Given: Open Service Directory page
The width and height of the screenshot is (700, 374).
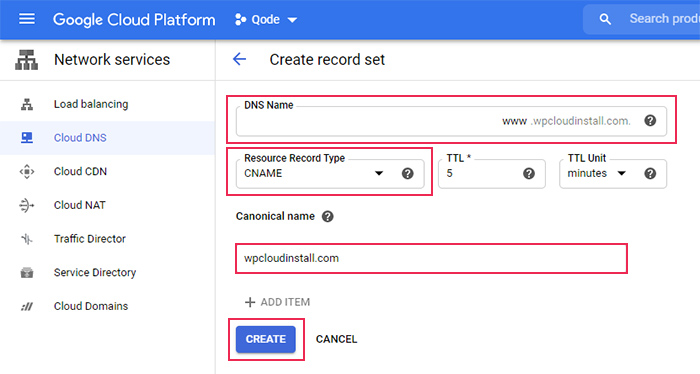Looking at the screenshot, I should click(x=107, y=273).
